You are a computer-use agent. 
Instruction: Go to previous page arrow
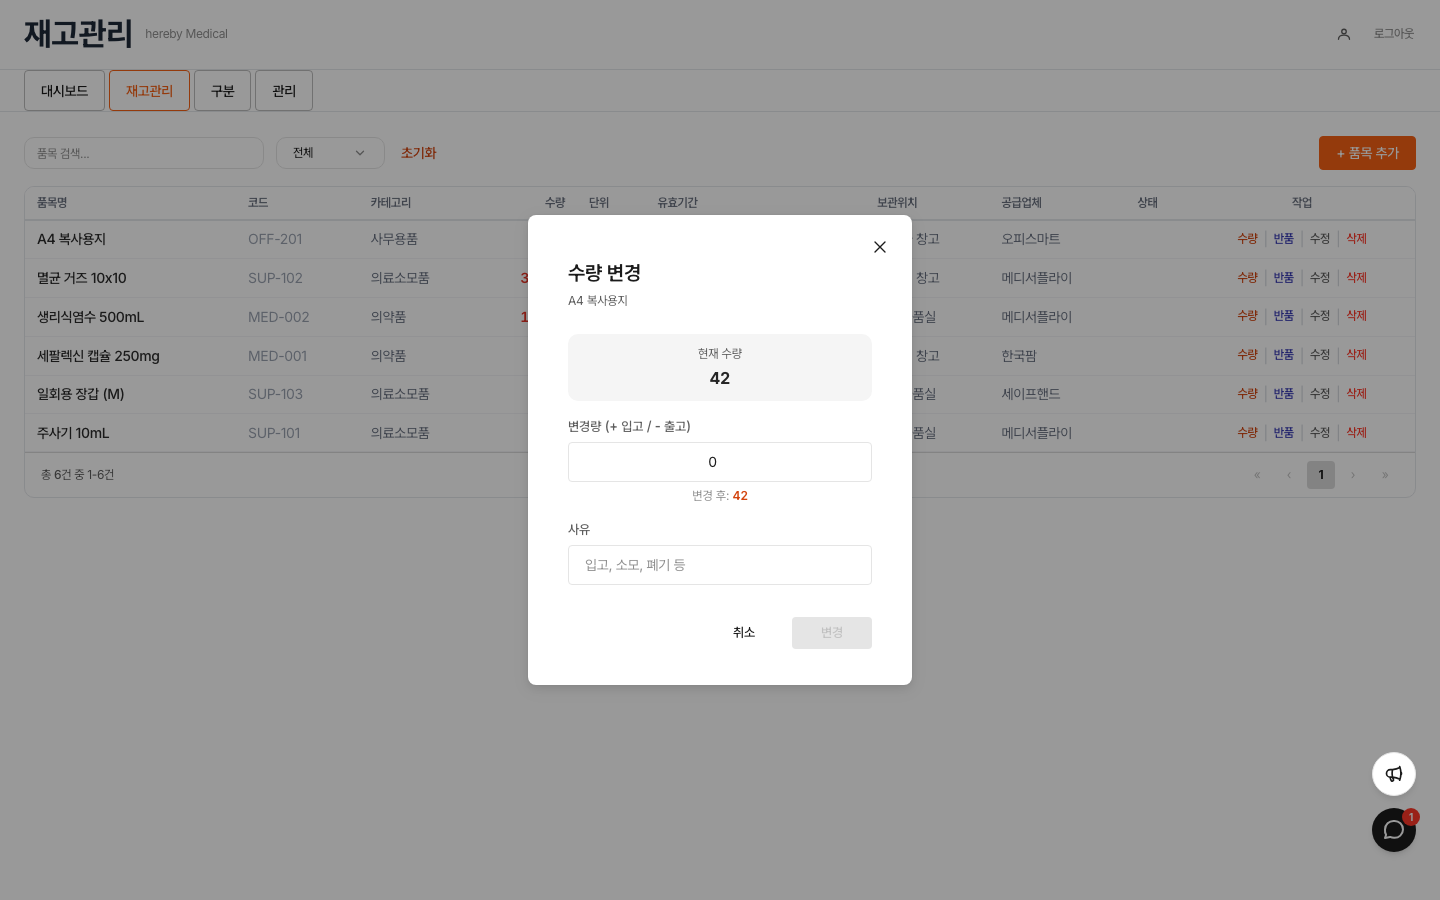pyautogui.click(x=1289, y=475)
